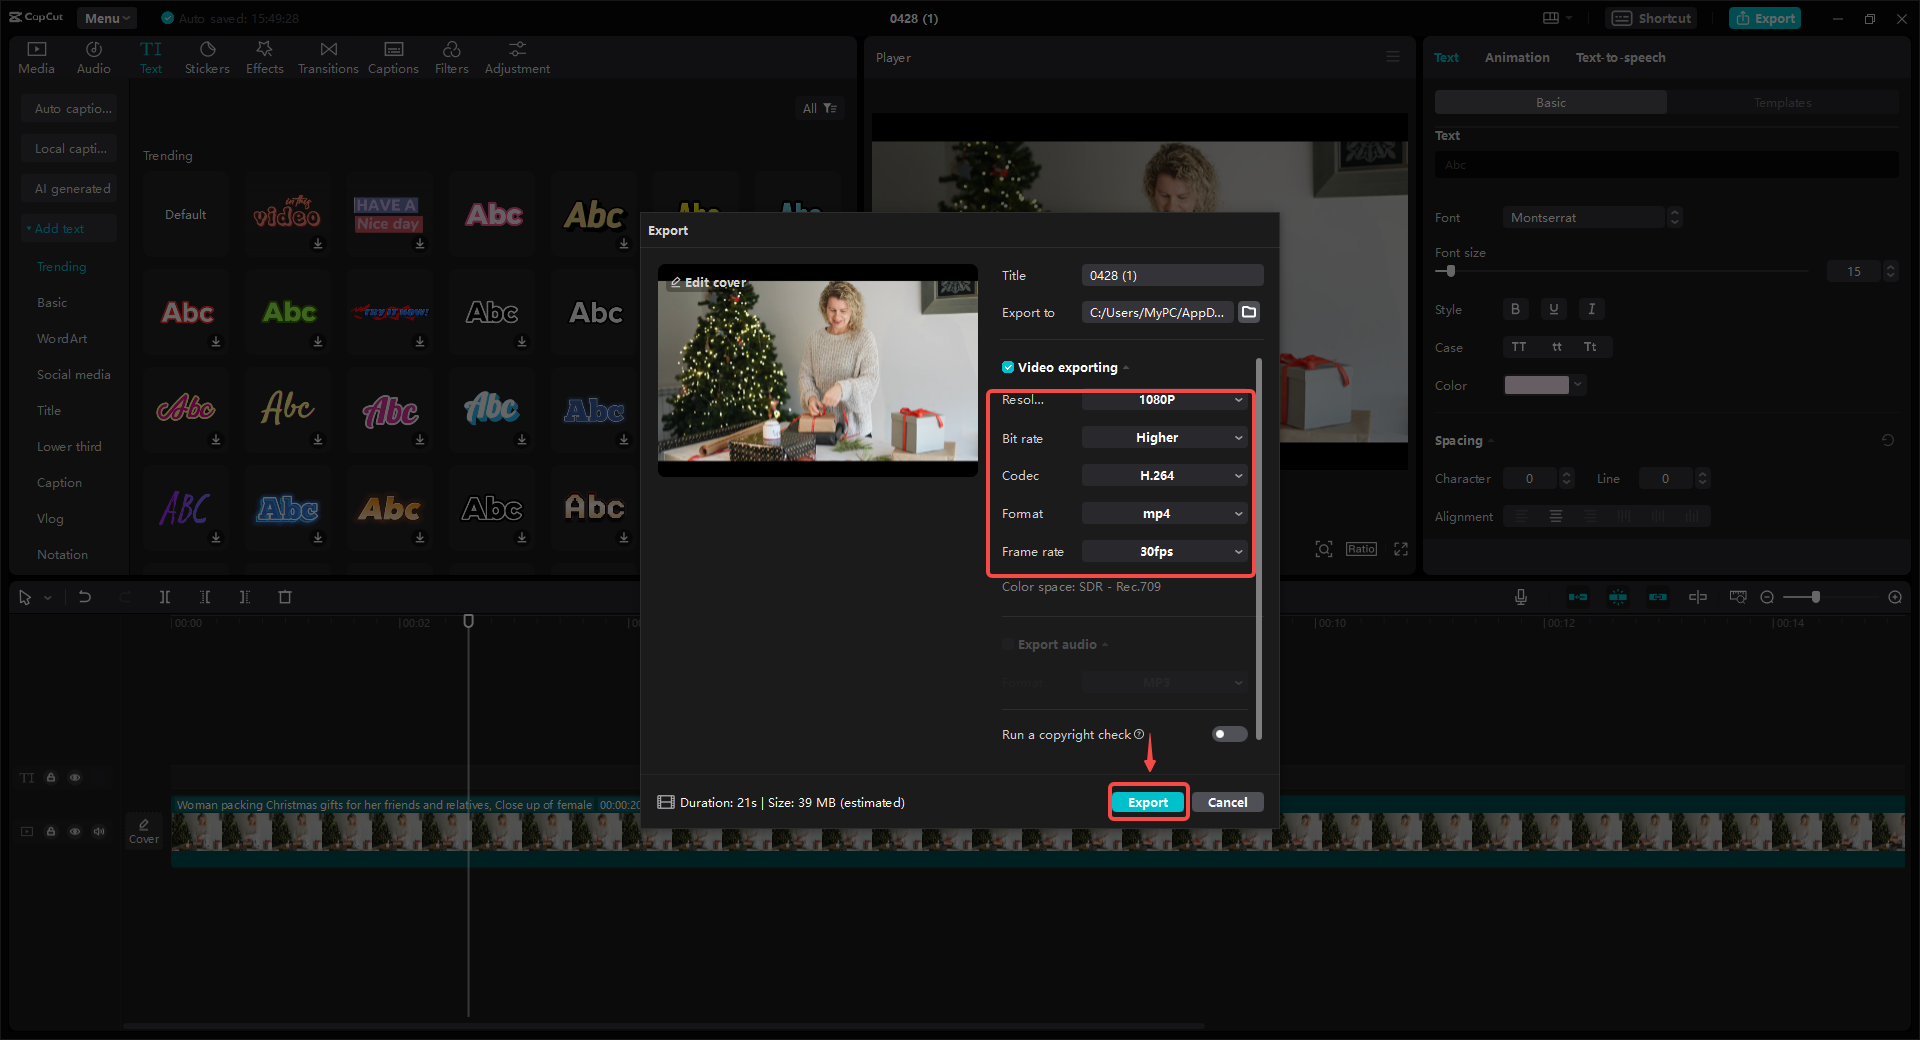Viewport: 1920px width, 1040px height.
Task: Click the Font size slider handle
Action: point(1451,271)
